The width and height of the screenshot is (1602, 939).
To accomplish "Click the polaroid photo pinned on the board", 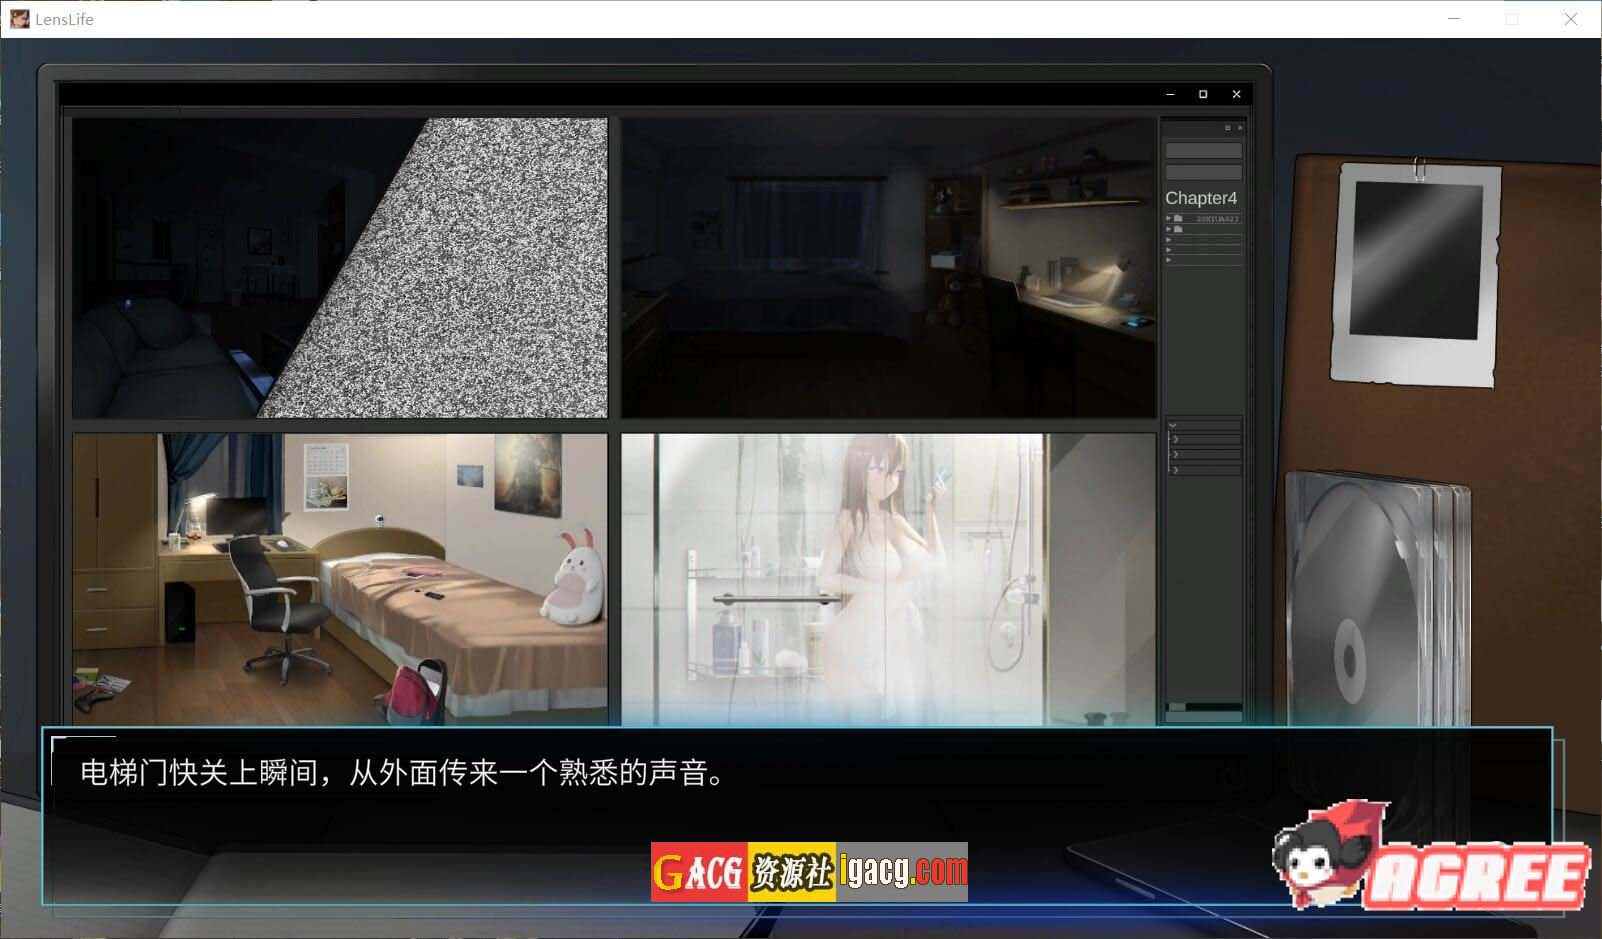I will [1417, 270].
